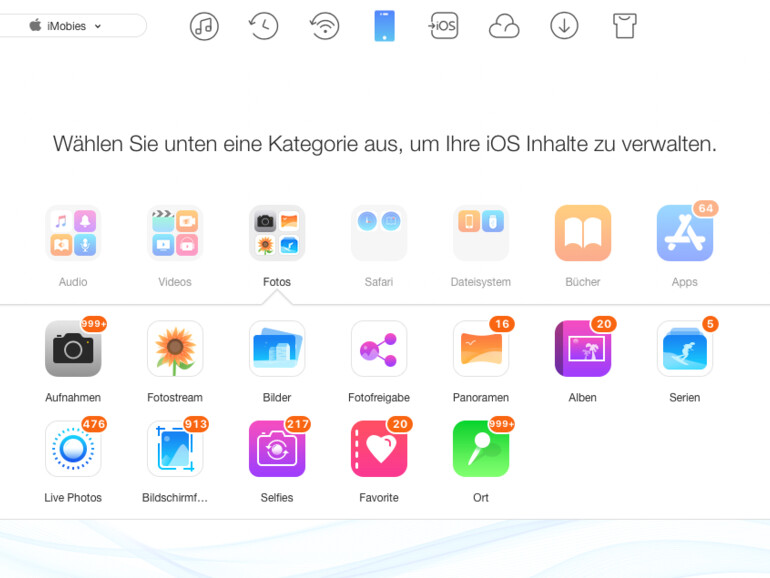Screen dimensions: 770x578
Task: Click the Live Photos label text
Action: click(73, 497)
